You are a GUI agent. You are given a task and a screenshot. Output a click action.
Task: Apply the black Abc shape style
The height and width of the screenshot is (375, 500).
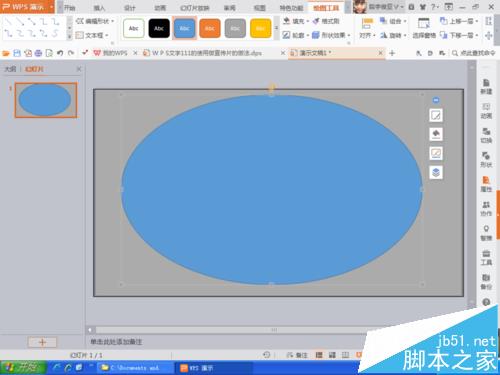(x=159, y=28)
